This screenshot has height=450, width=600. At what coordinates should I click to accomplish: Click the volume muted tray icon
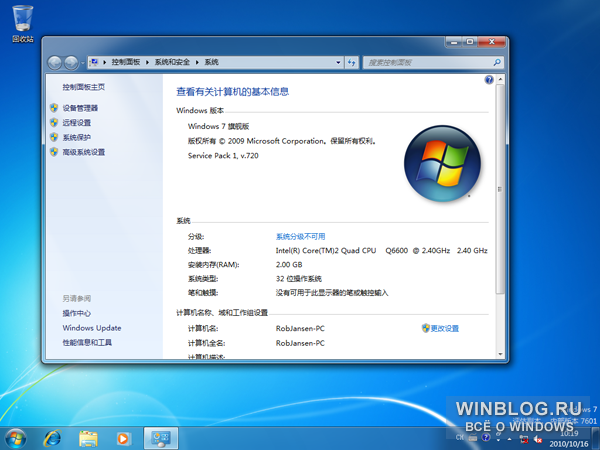(538, 439)
